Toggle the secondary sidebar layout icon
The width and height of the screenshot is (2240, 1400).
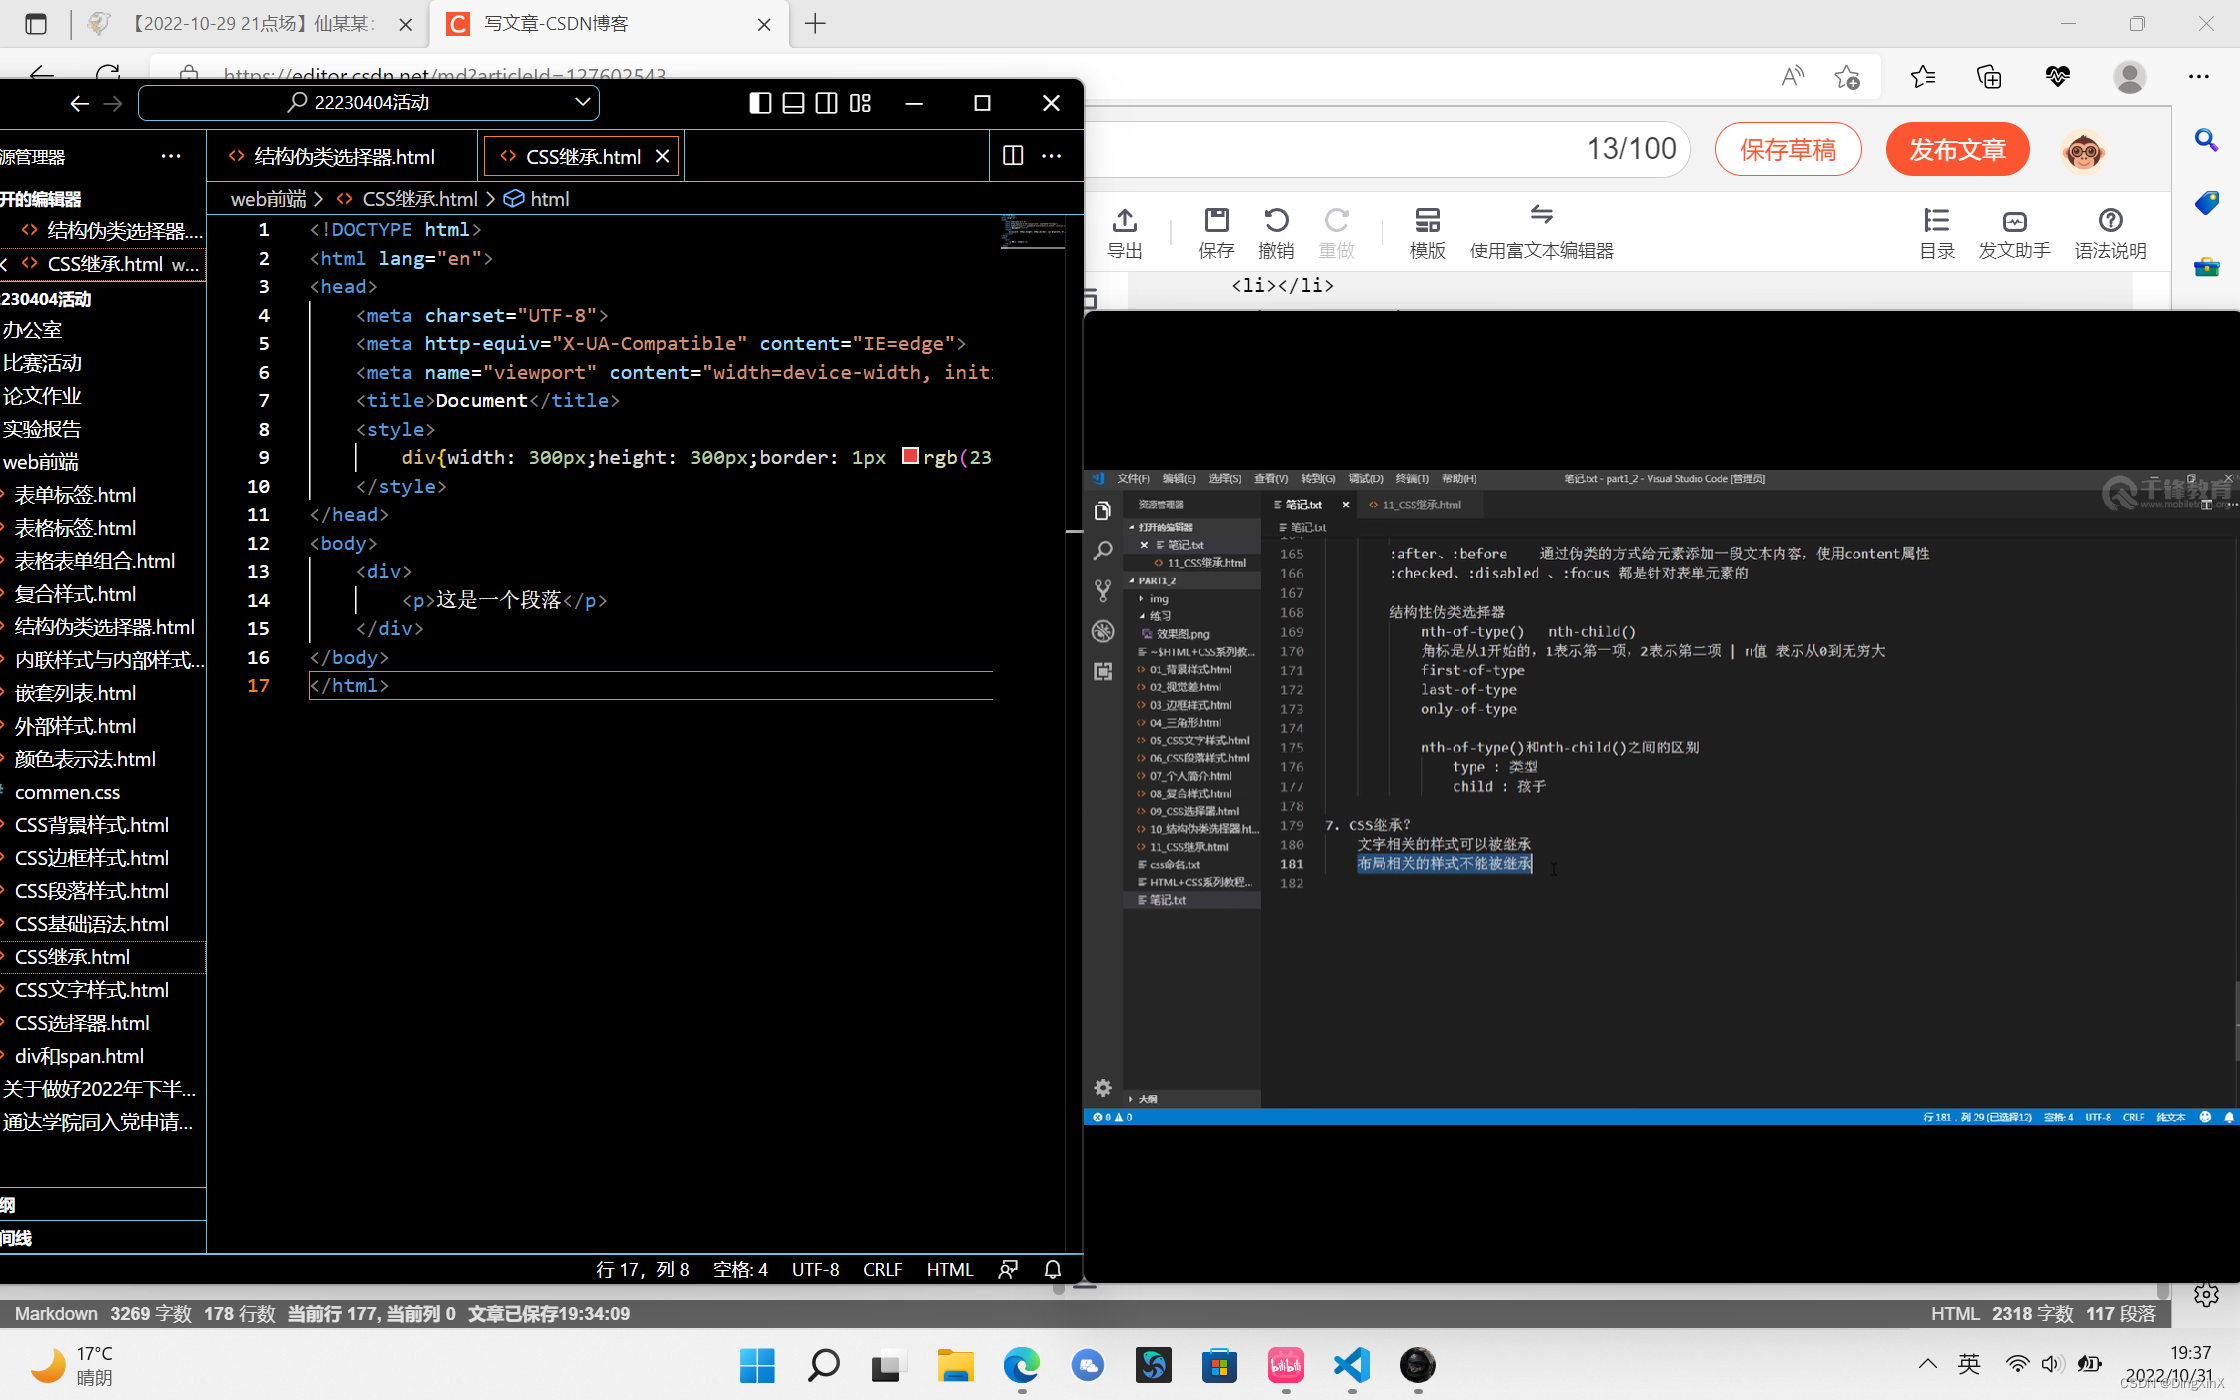826,103
